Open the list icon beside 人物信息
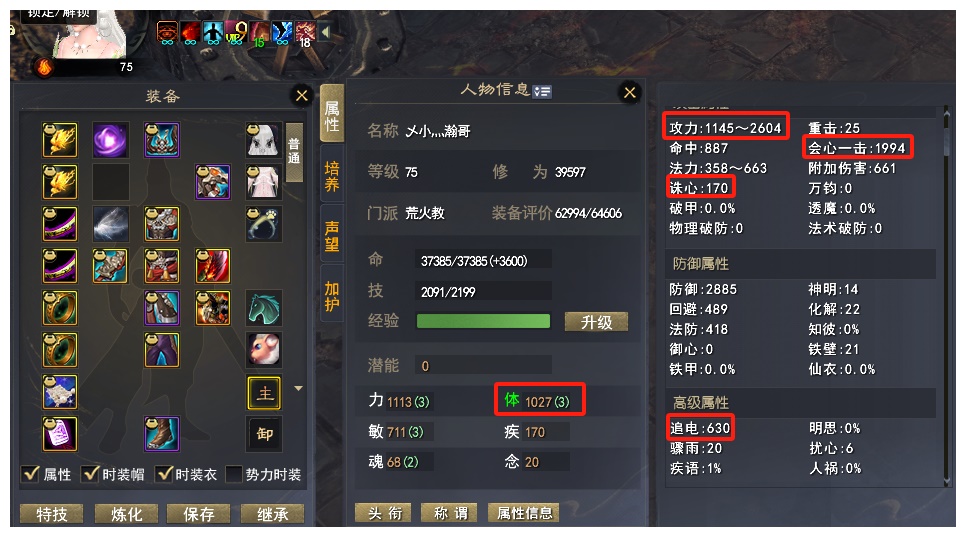This screenshot has width=966, height=537. click(542, 92)
